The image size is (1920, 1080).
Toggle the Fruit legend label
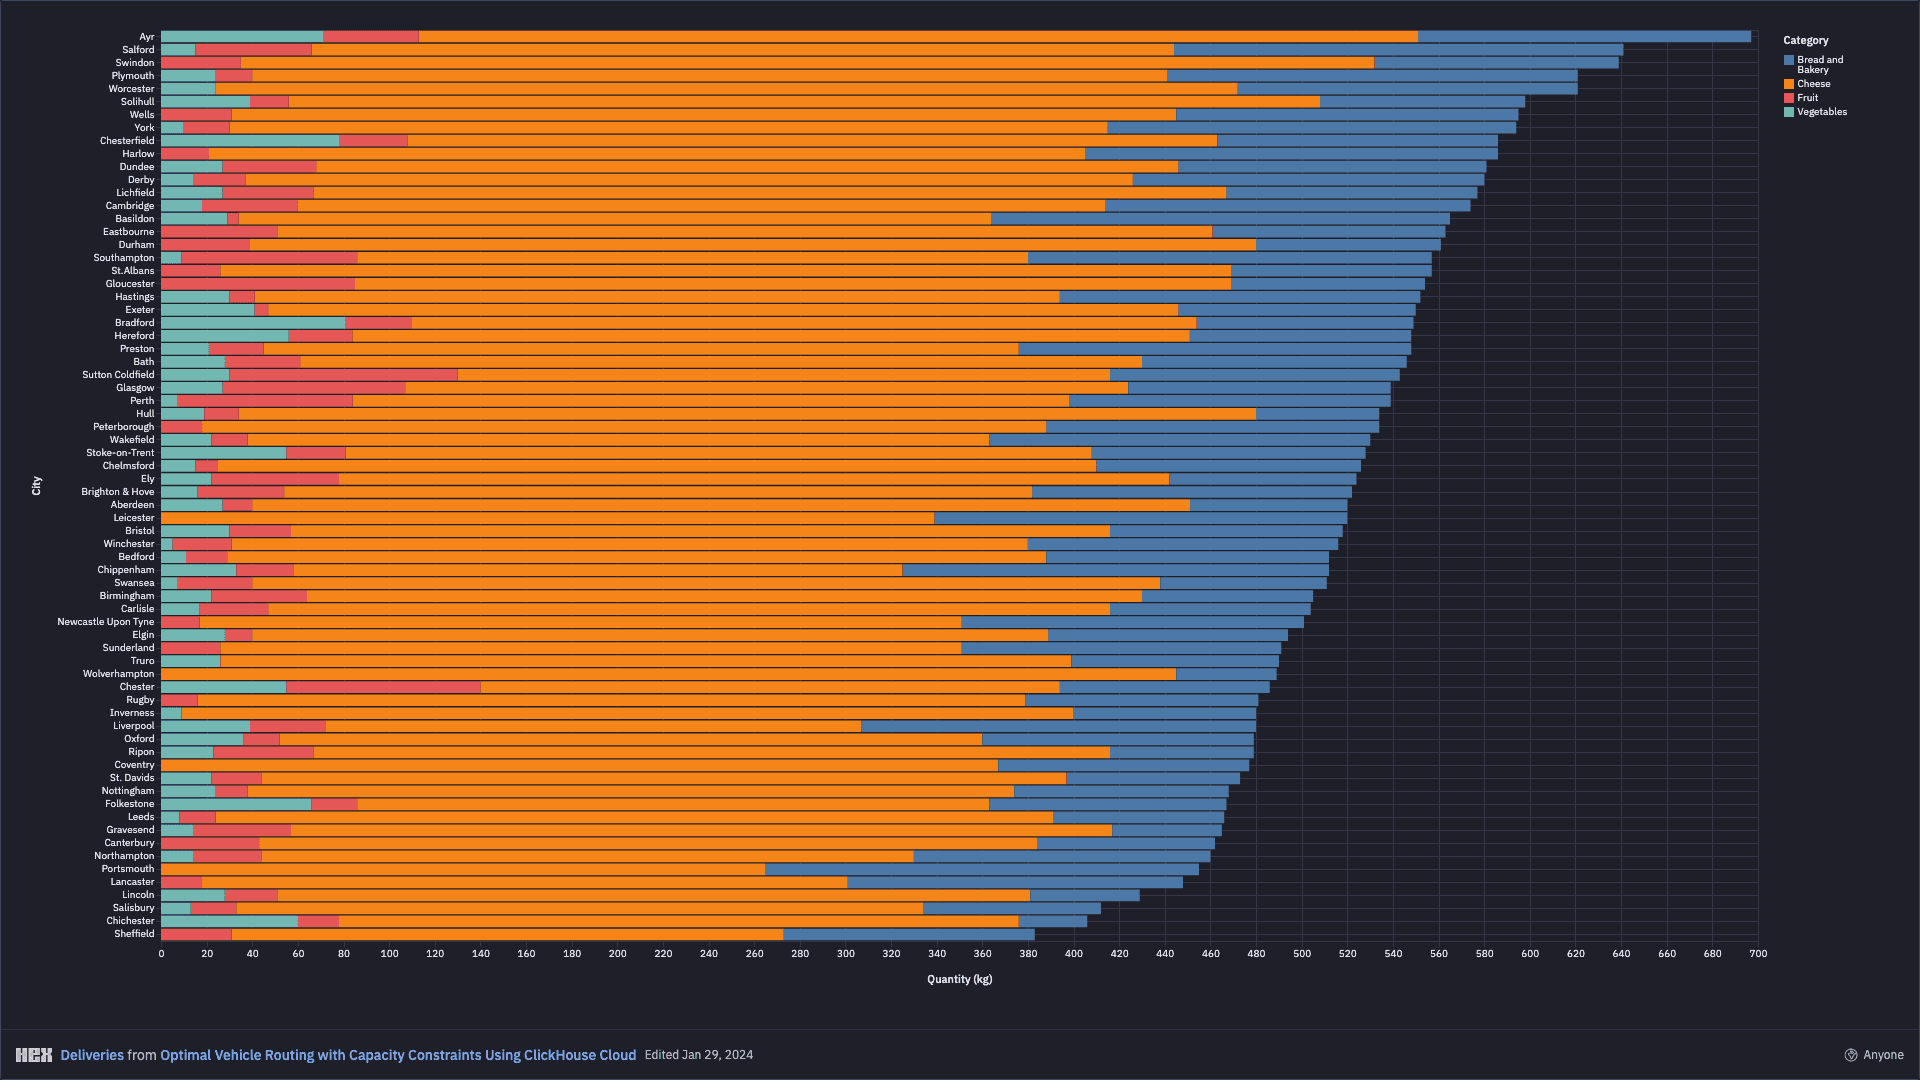1807,98
